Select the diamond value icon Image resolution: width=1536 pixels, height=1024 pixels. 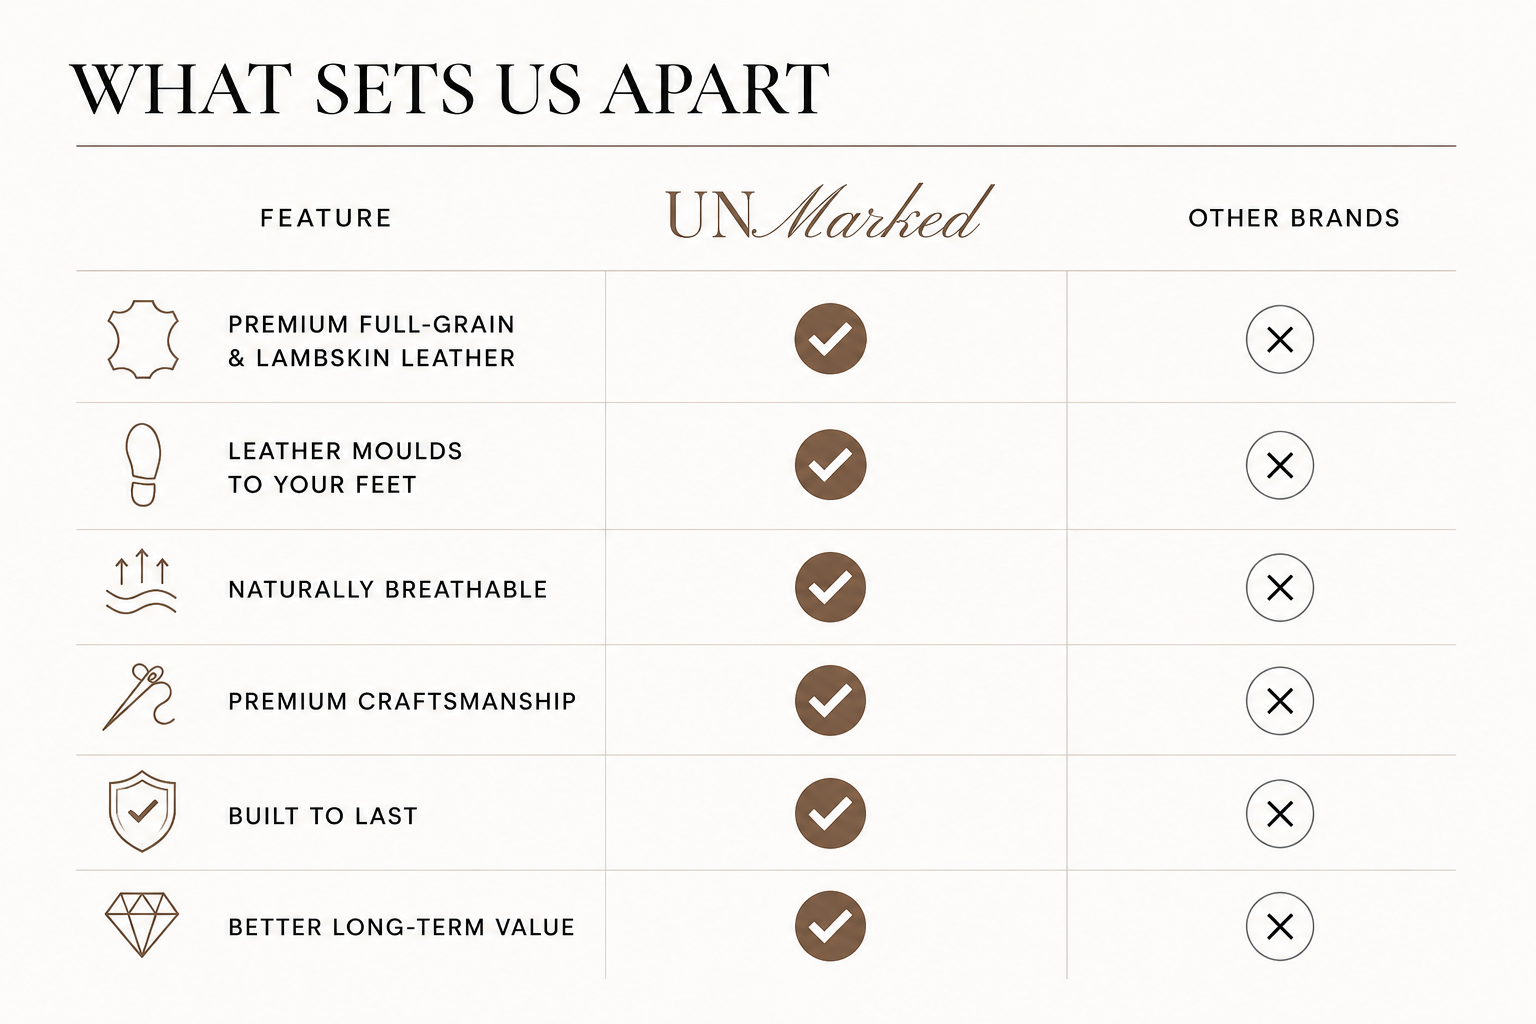click(x=142, y=924)
